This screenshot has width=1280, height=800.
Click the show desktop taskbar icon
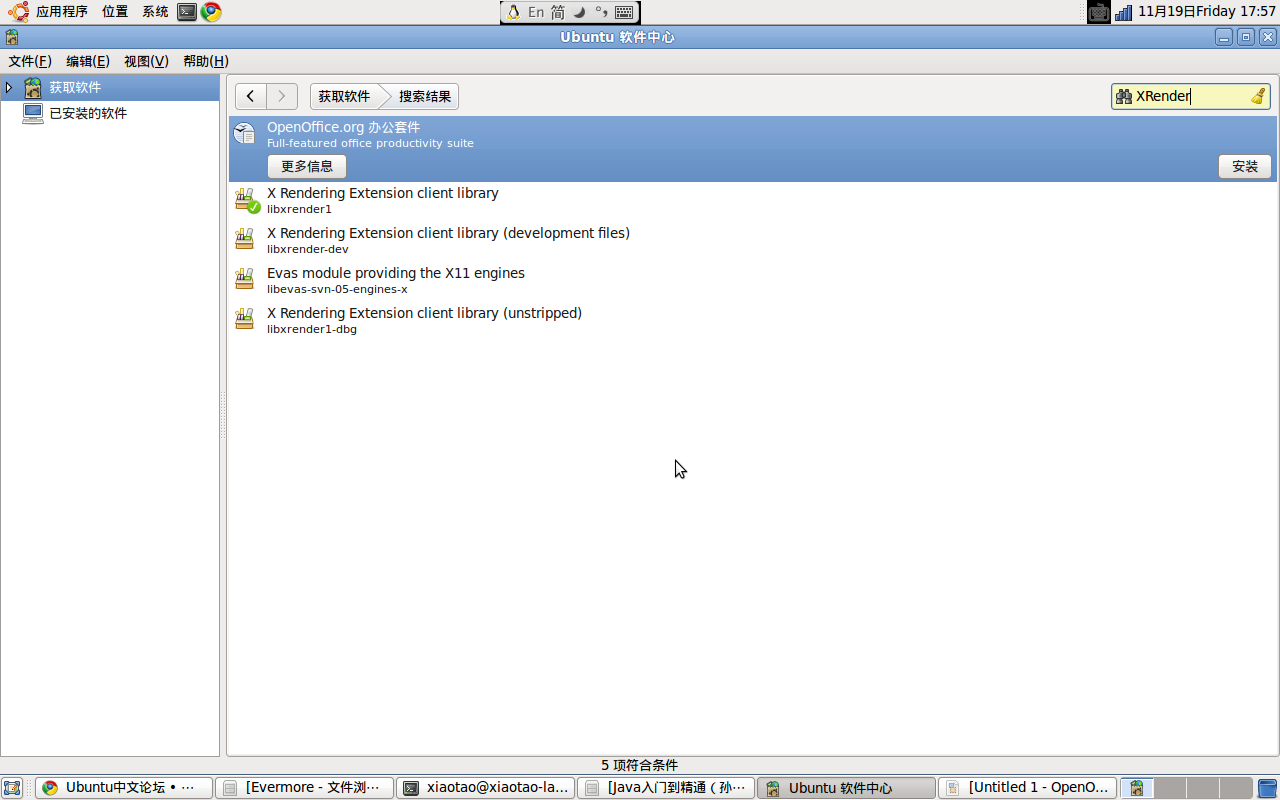pyautogui.click(x=12, y=788)
